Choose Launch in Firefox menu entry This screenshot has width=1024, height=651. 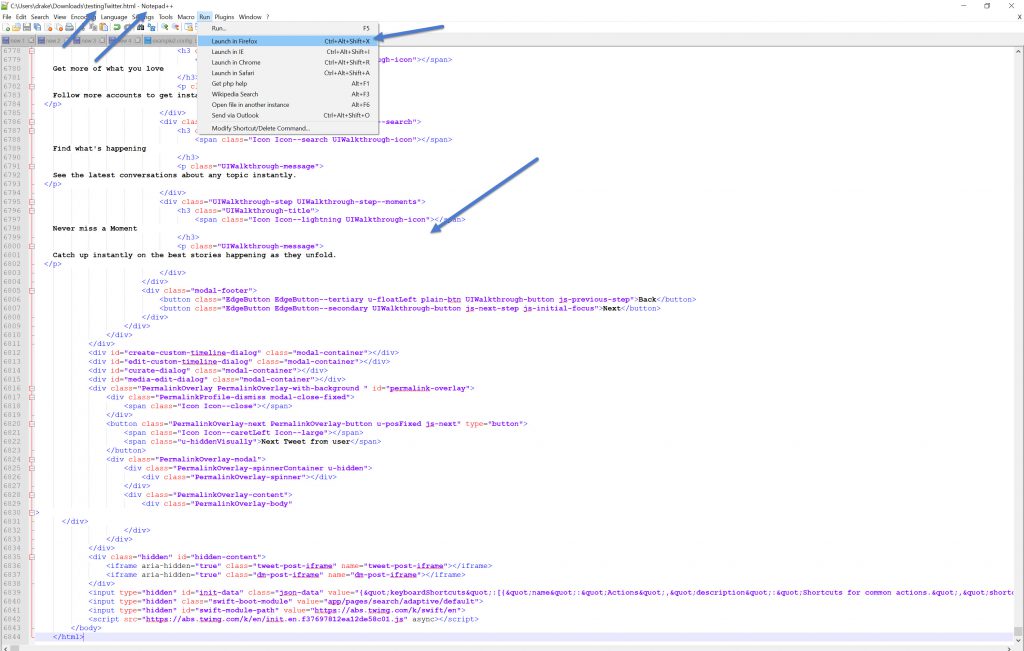coord(234,41)
